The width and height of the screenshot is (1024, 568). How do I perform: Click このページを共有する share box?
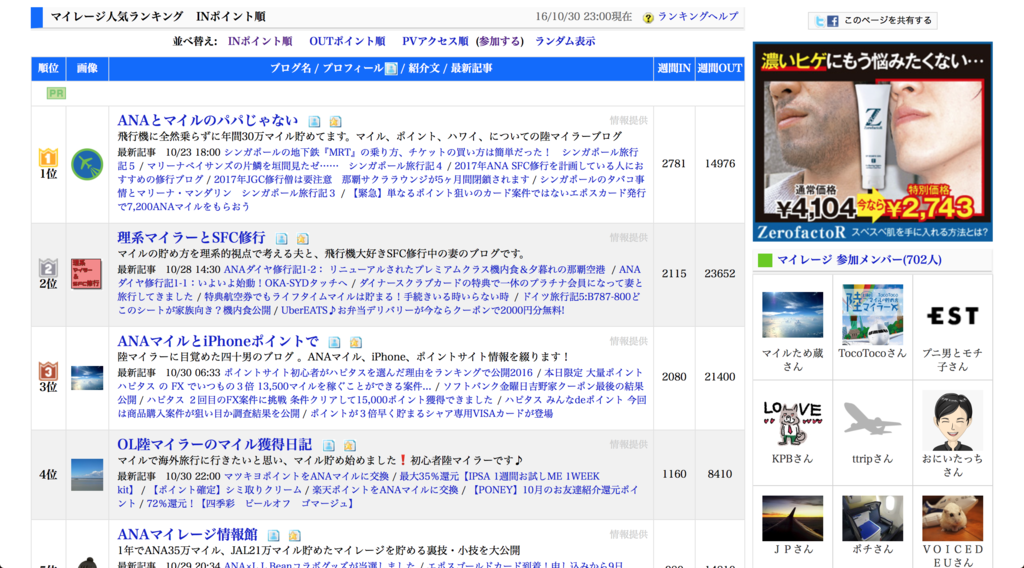tap(872, 21)
